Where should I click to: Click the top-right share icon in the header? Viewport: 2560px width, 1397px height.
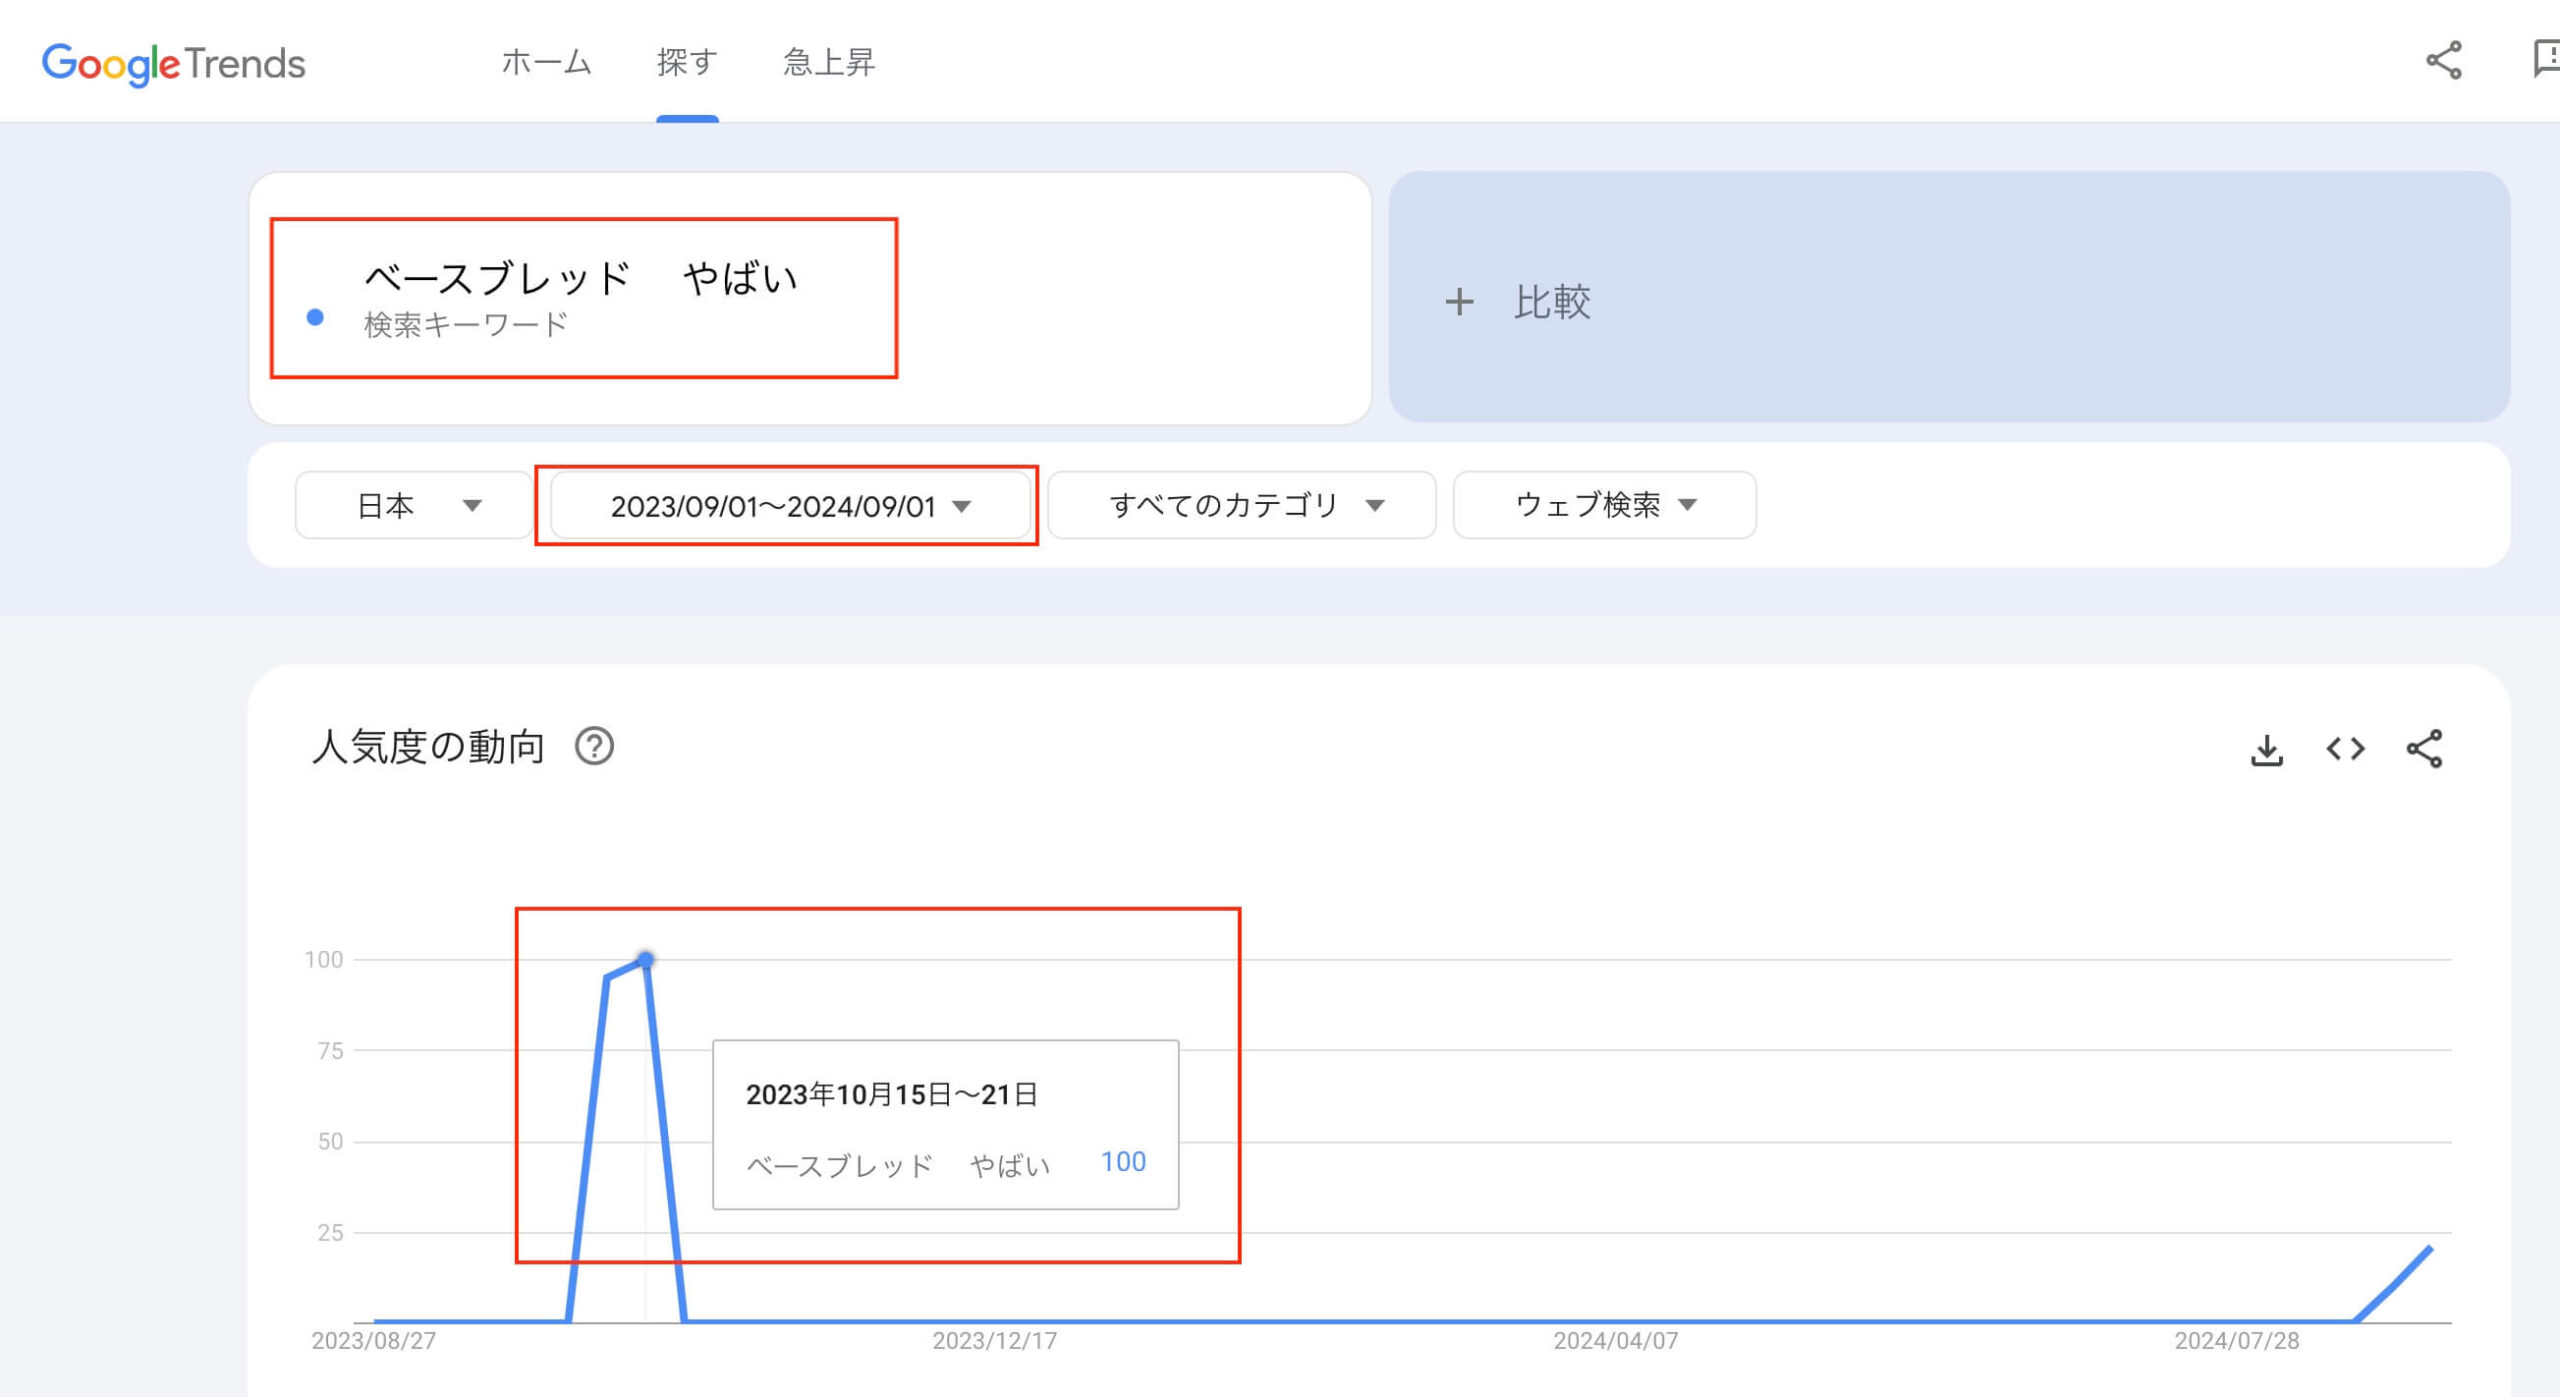point(2443,60)
